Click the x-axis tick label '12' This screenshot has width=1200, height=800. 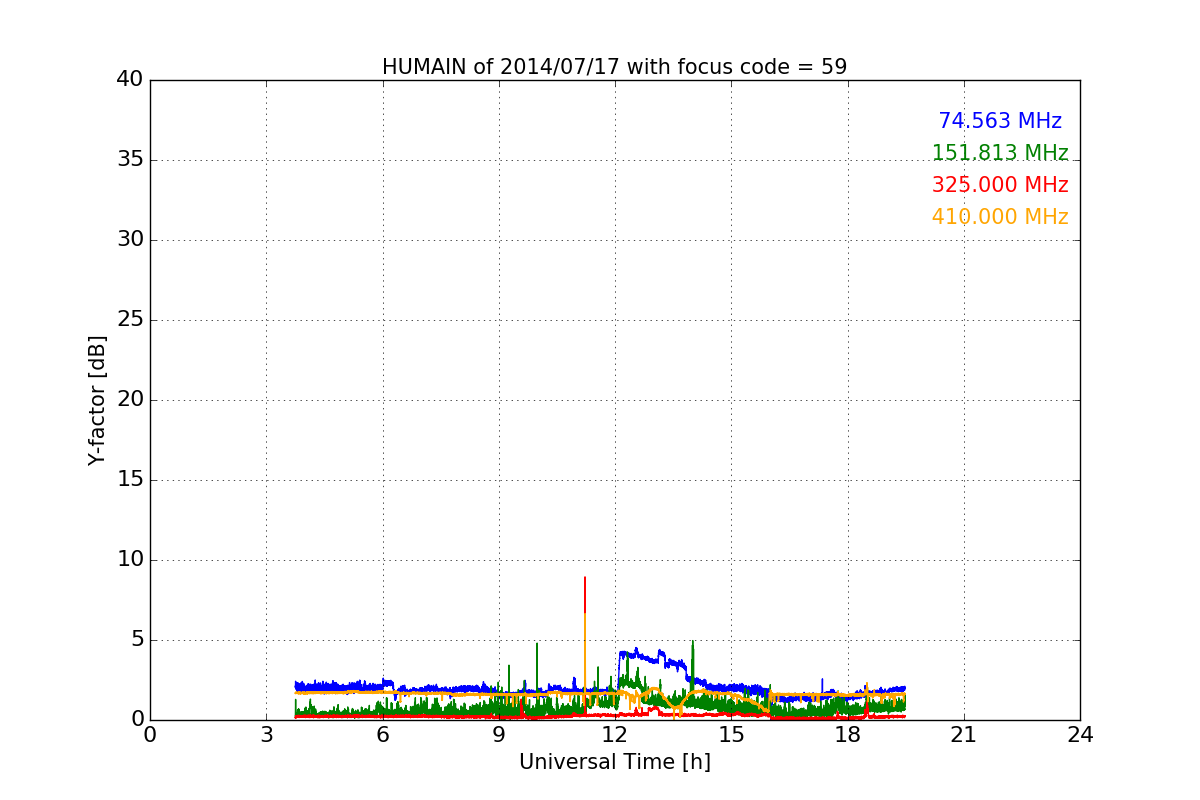(x=615, y=735)
